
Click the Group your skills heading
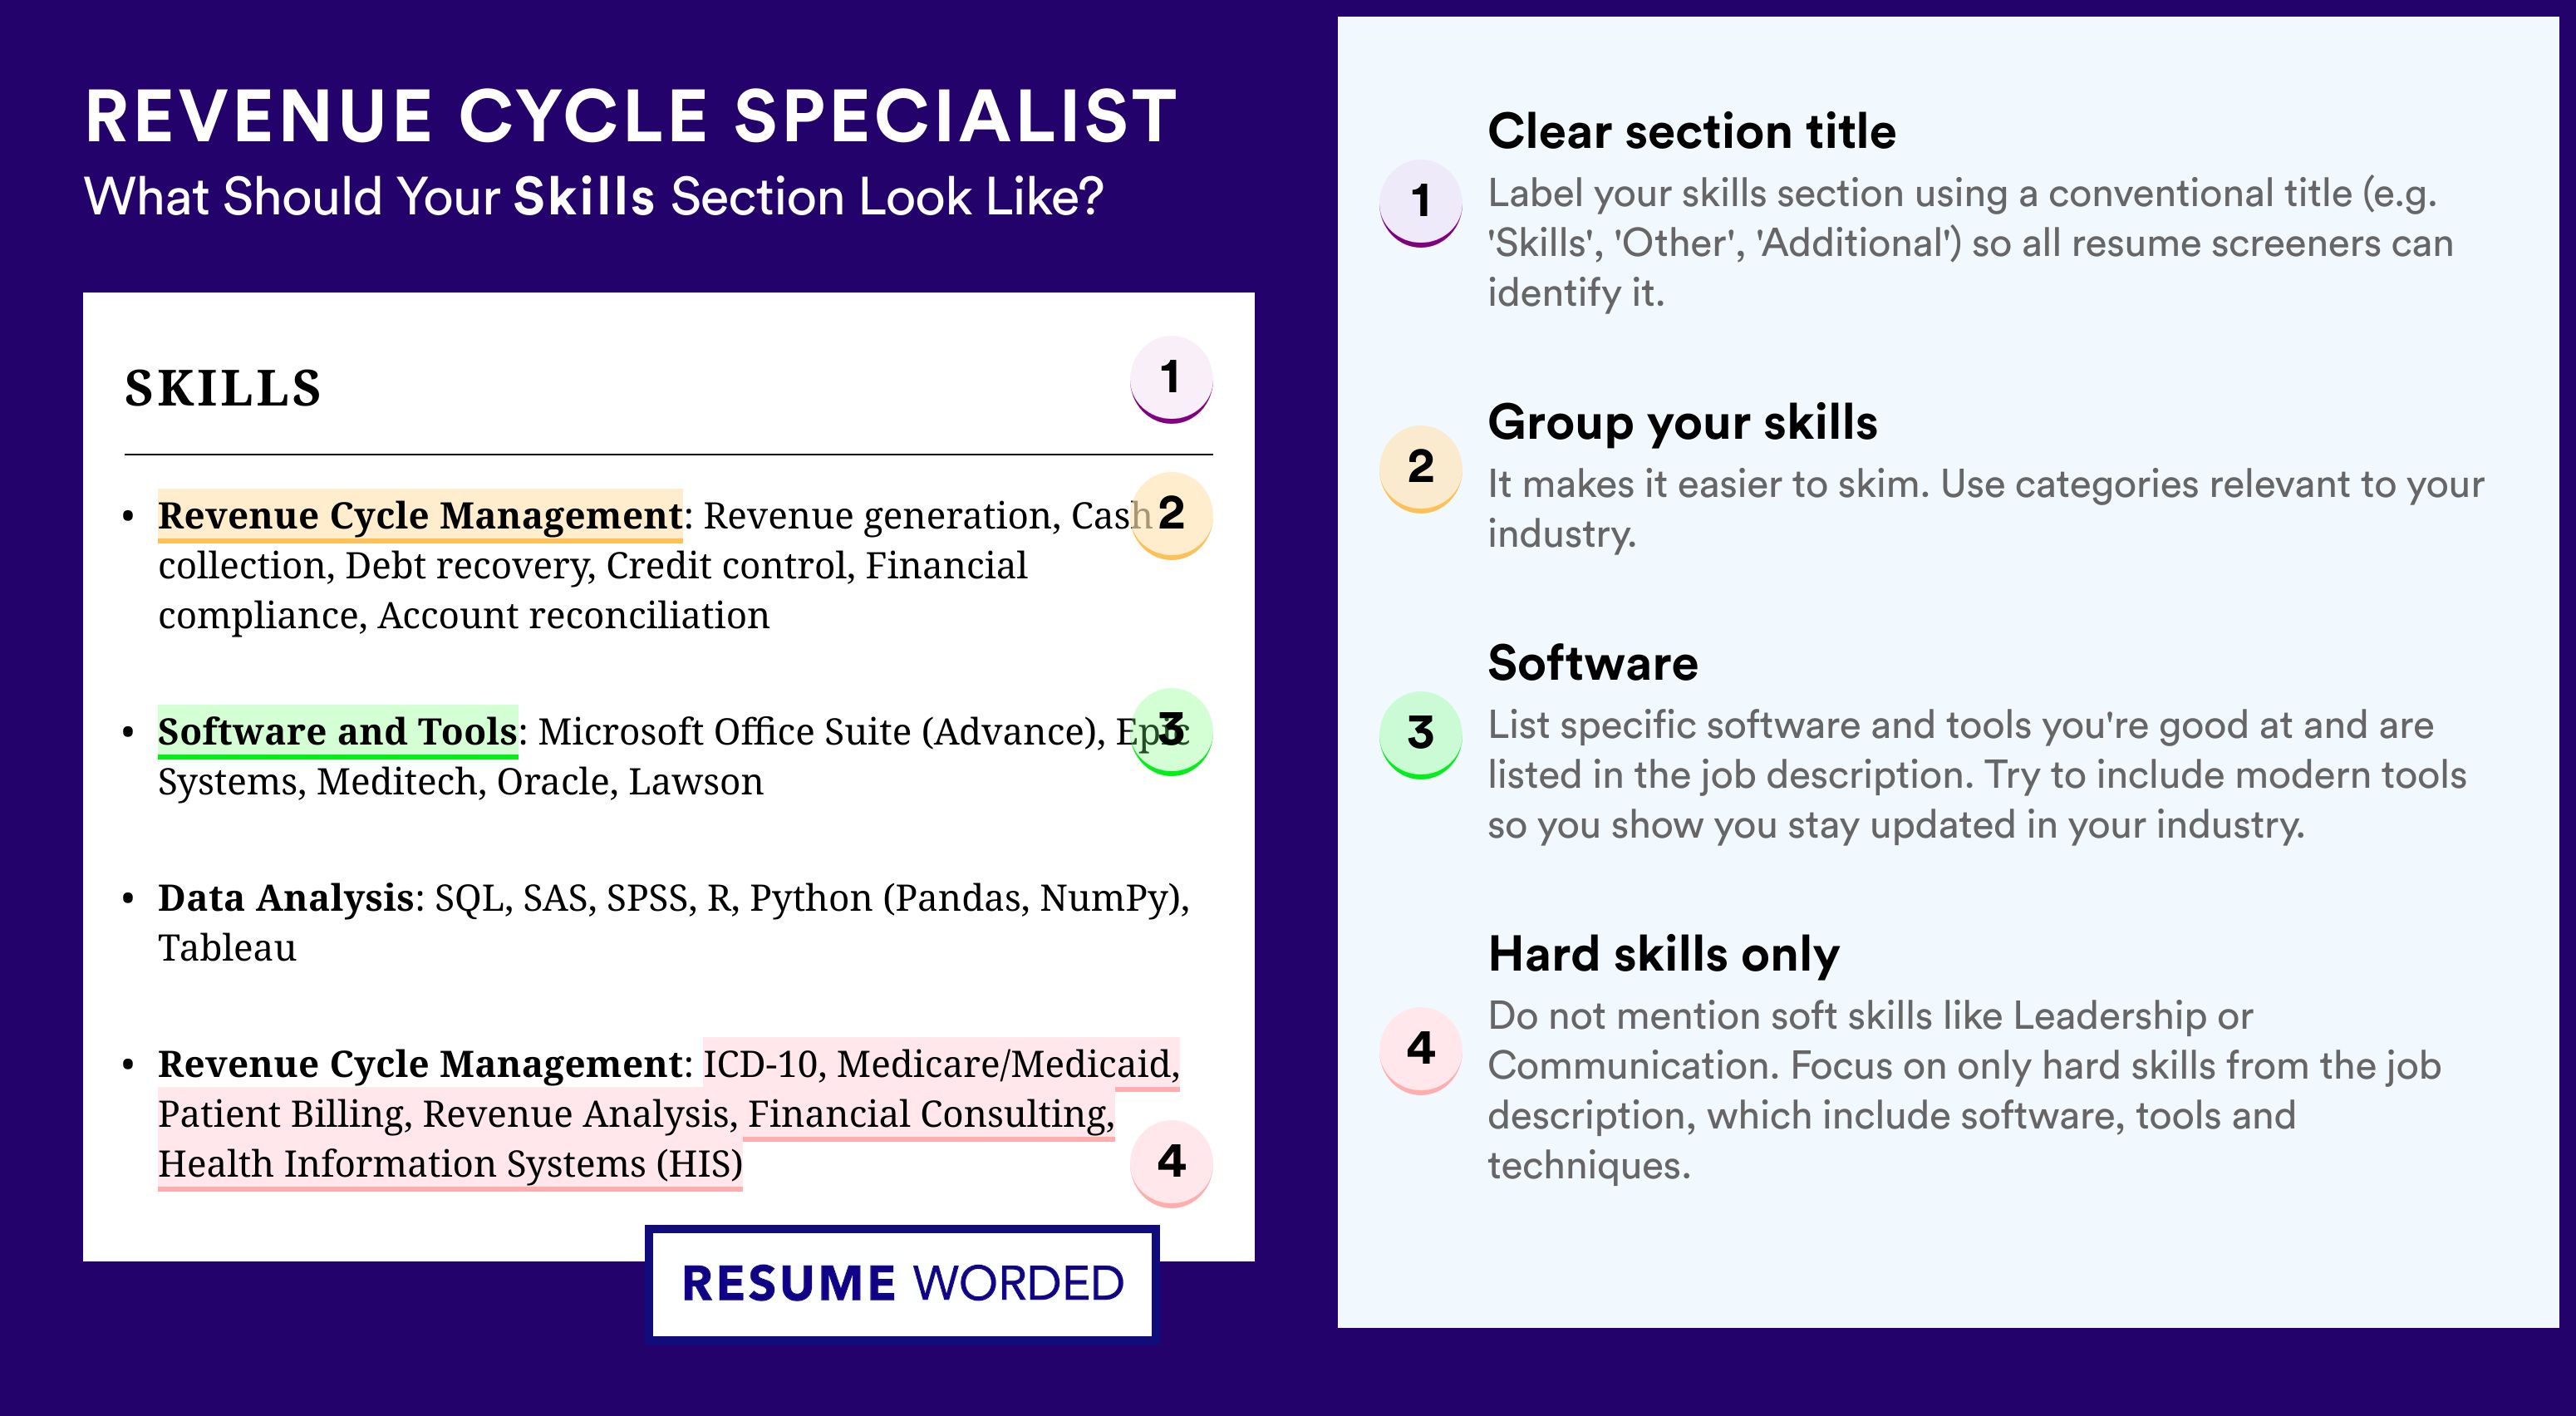[x=1682, y=422]
